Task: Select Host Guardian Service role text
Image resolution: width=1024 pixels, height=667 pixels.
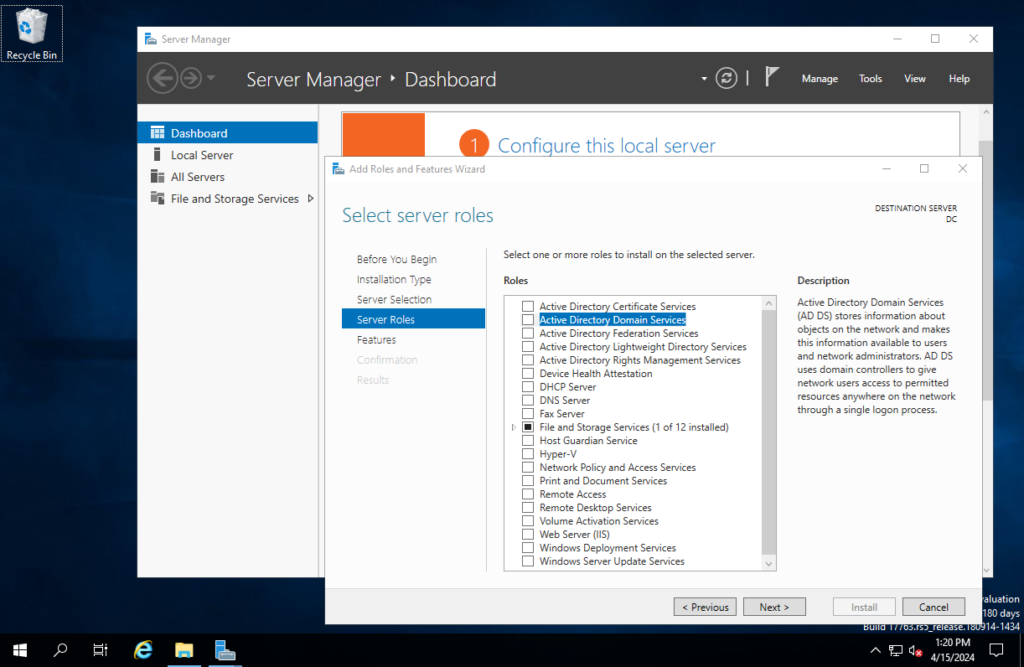Action: coord(588,440)
